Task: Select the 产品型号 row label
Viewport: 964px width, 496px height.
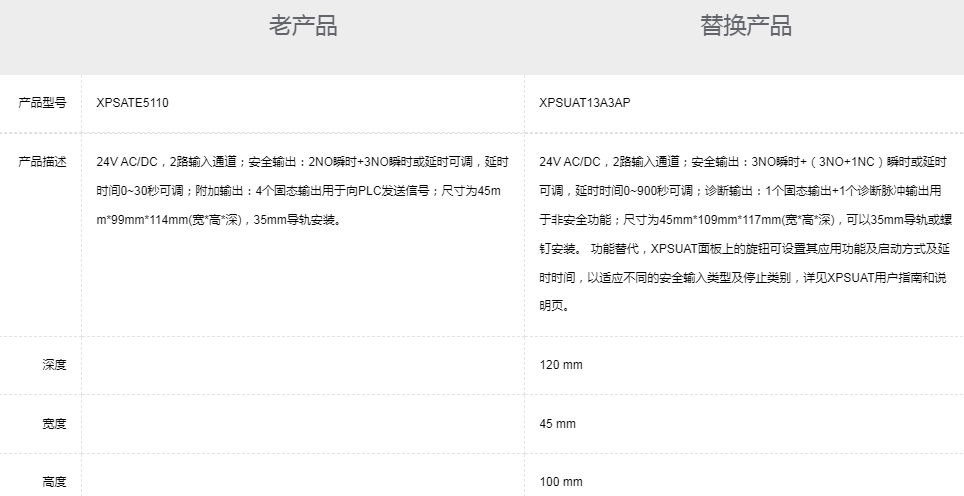Action: point(42,103)
